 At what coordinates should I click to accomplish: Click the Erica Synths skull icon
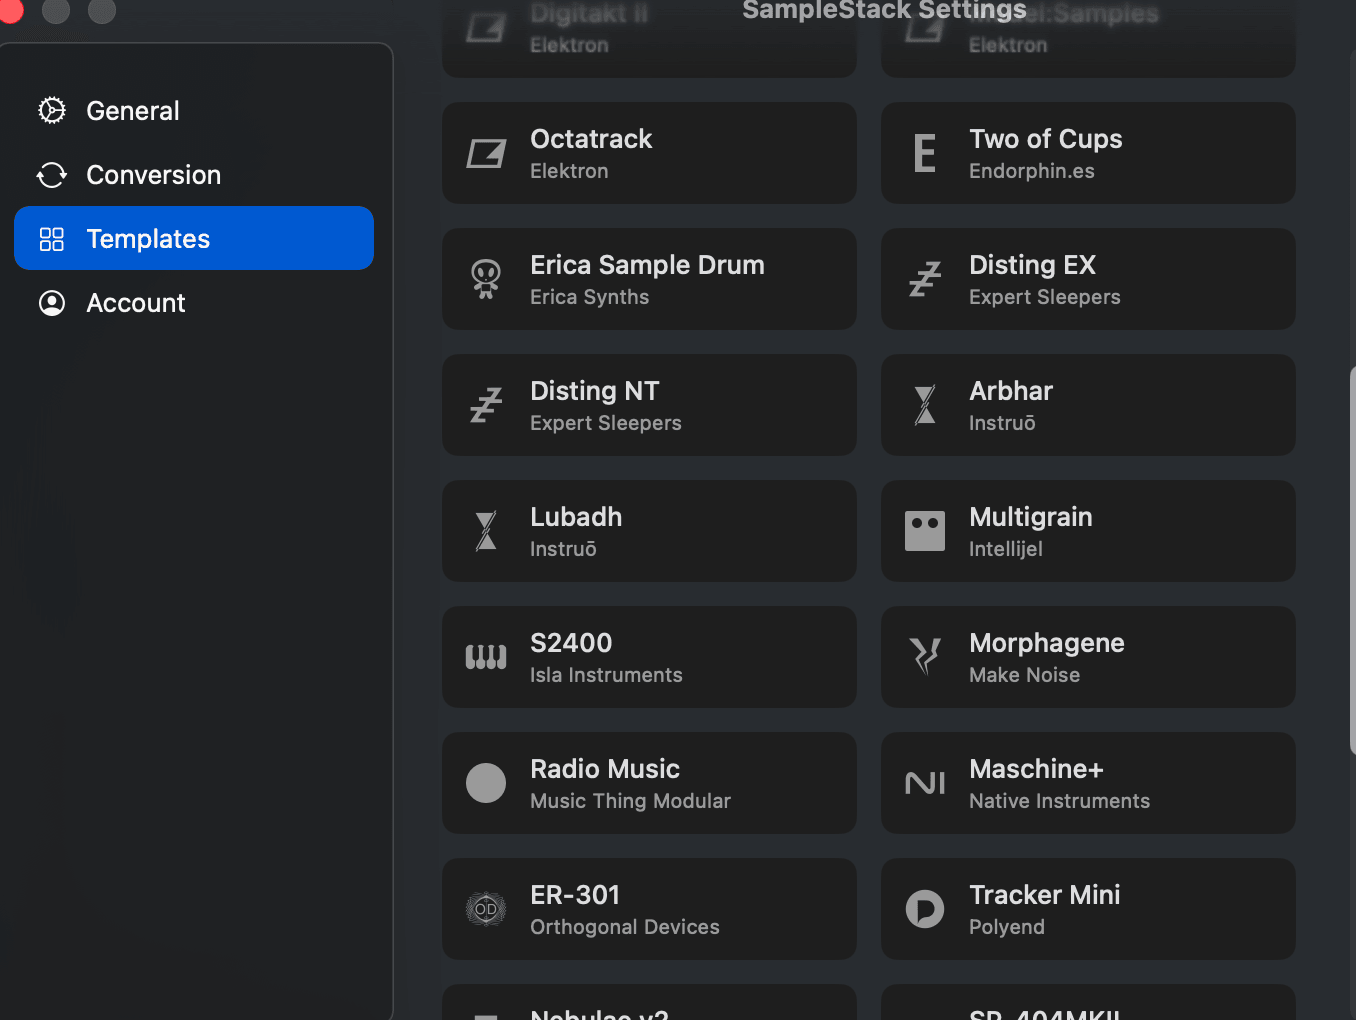click(486, 280)
